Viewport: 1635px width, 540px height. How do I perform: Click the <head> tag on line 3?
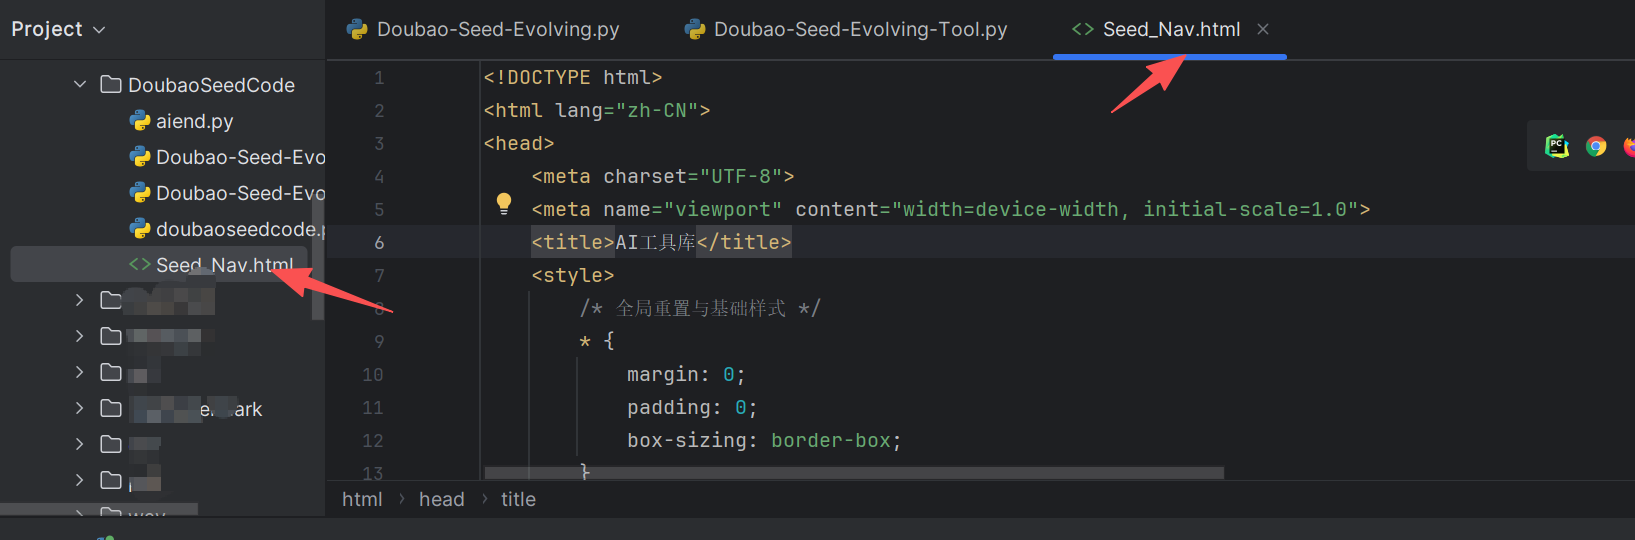(519, 143)
